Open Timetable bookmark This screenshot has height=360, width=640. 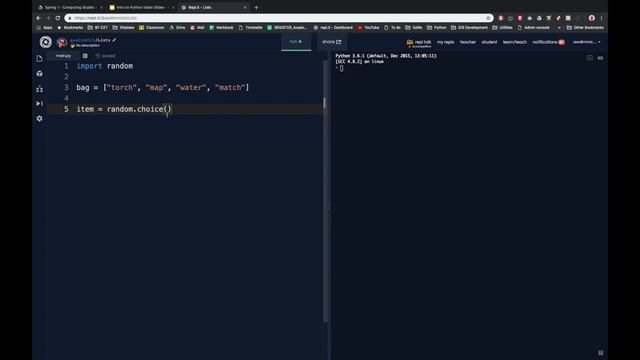pyautogui.click(x=251, y=28)
